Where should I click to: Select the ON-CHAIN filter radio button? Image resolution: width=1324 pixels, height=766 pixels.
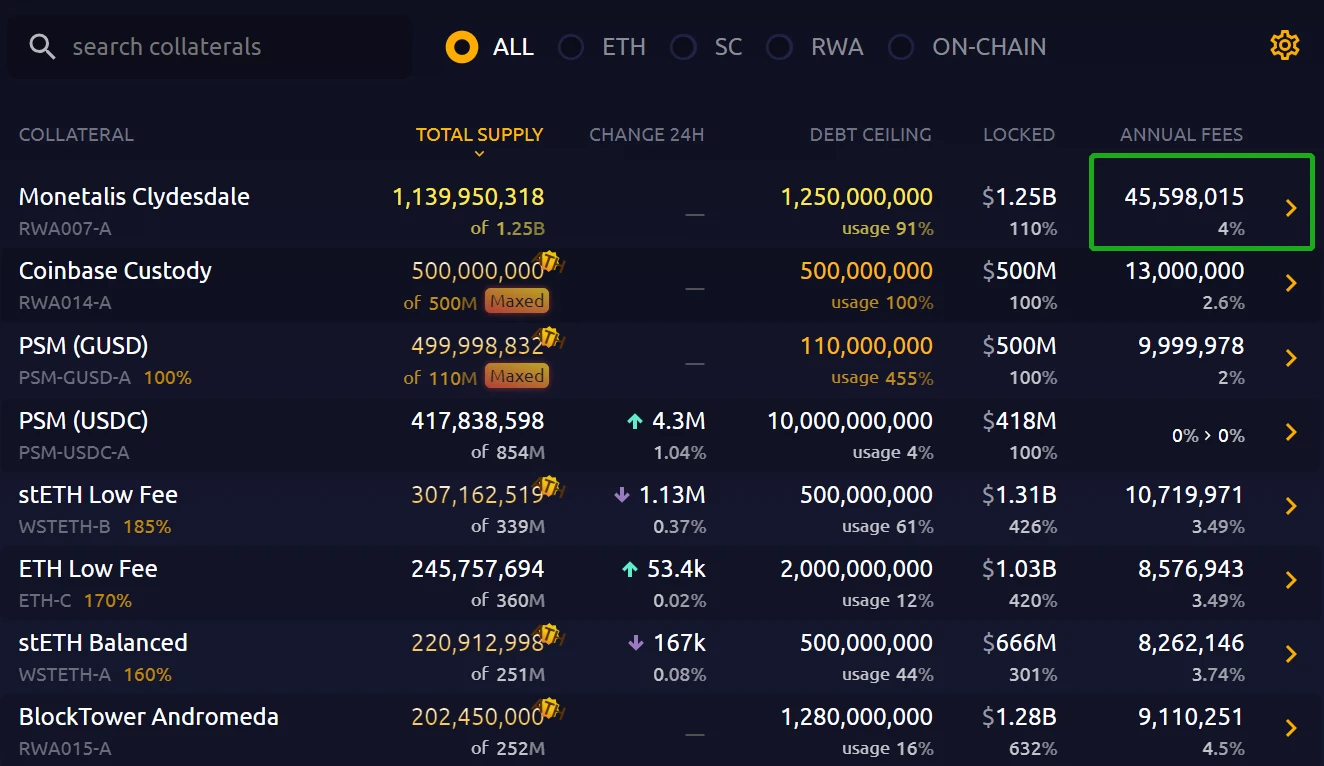[x=901, y=47]
